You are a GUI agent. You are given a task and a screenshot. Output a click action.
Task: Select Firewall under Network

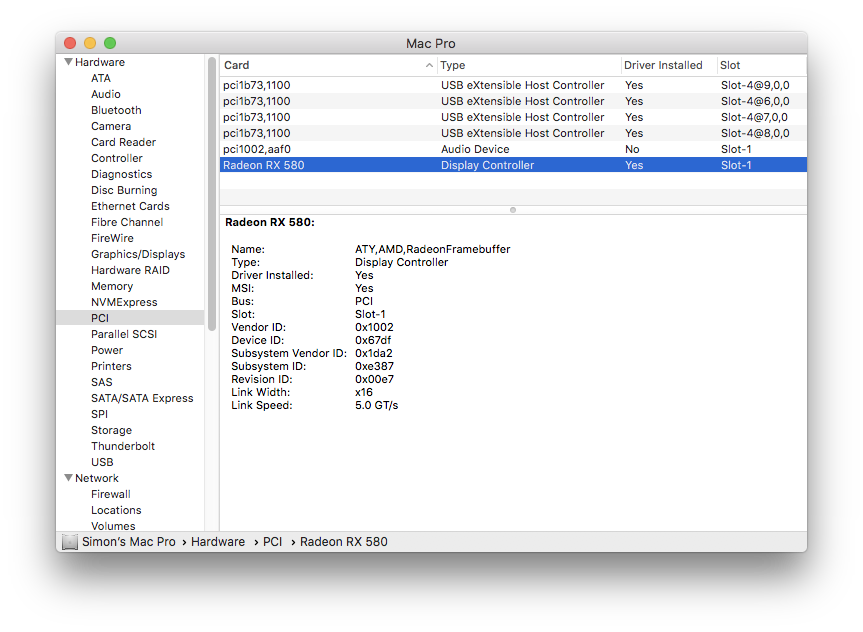[111, 494]
